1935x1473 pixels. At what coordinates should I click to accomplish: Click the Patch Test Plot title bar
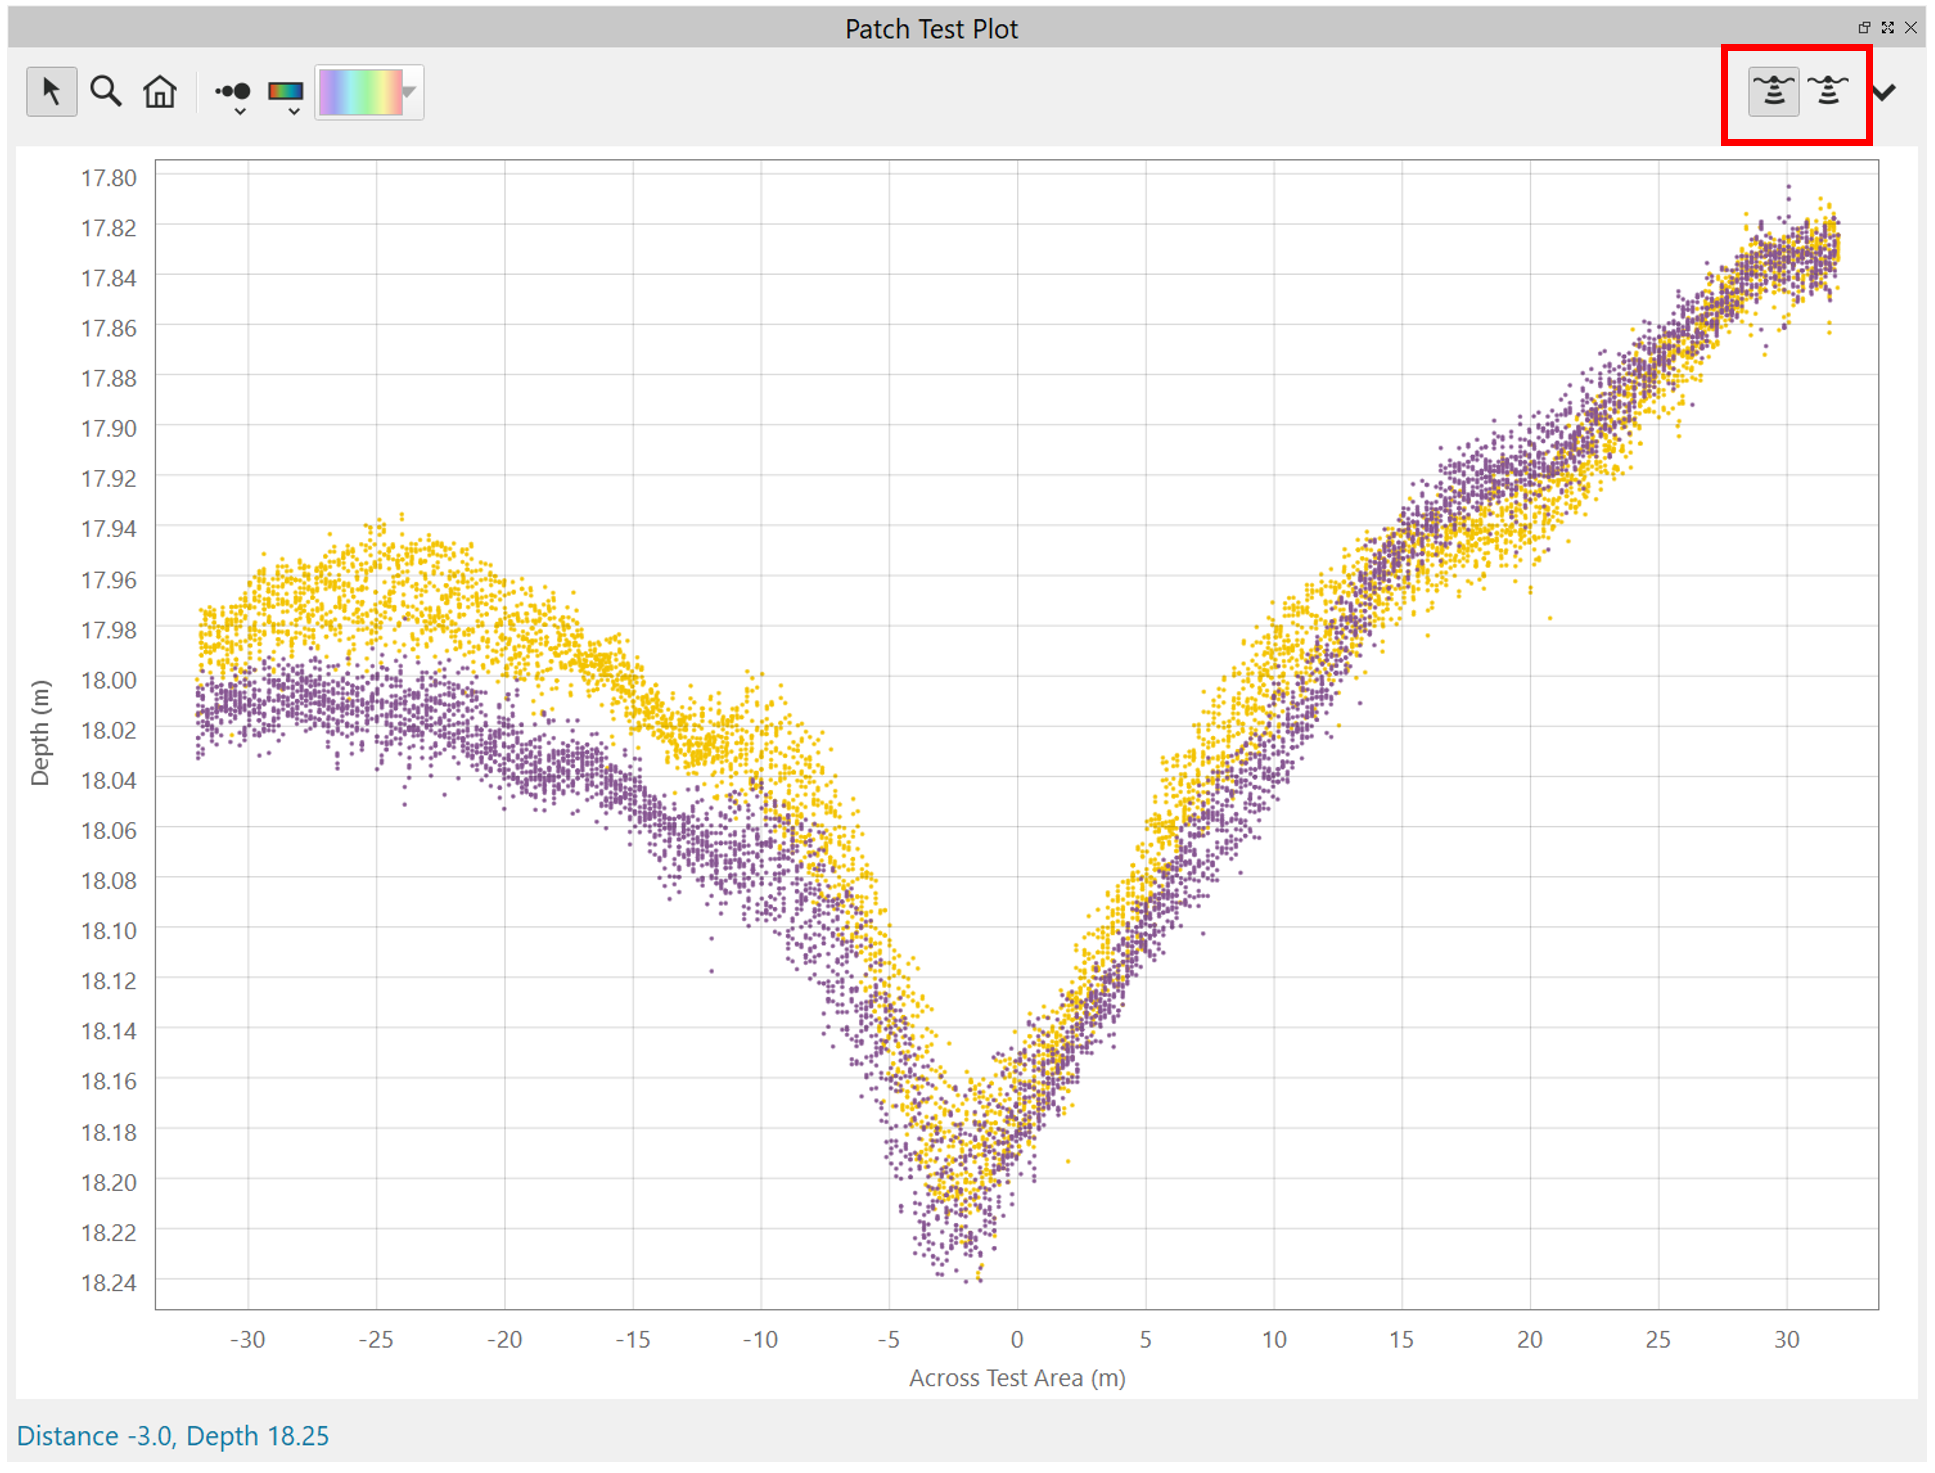tap(930, 29)
